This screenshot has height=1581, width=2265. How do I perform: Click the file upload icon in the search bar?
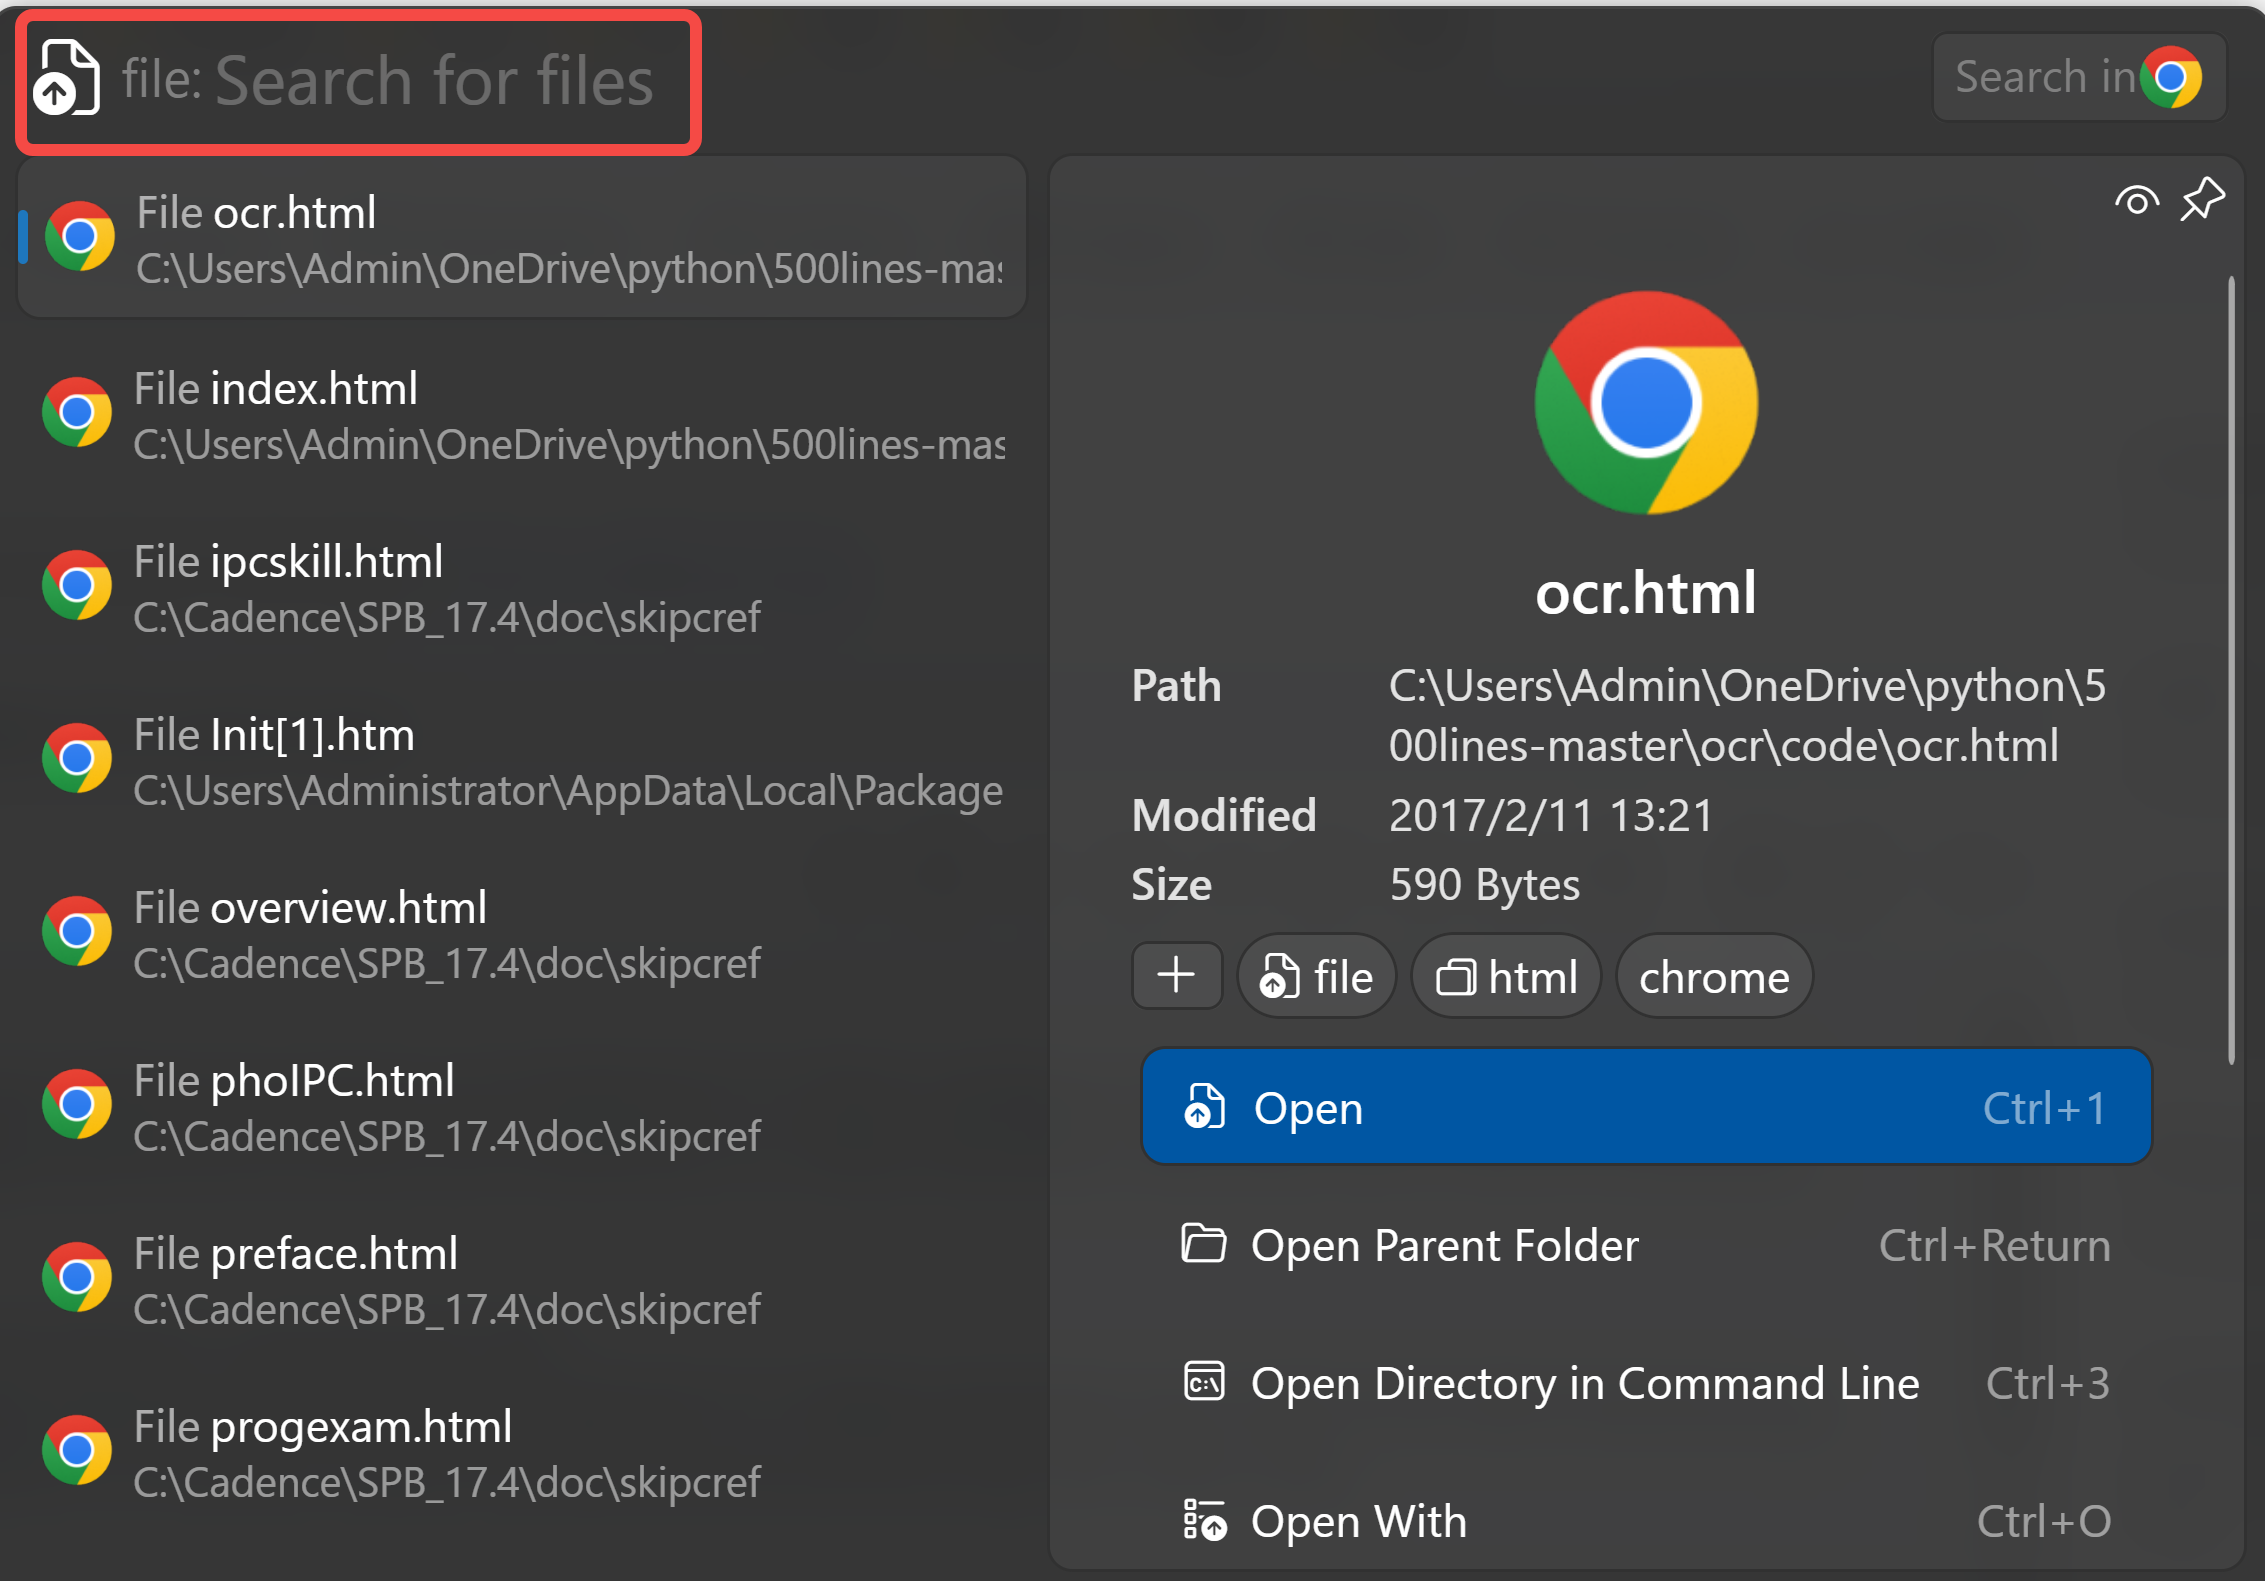pos(66,80)
